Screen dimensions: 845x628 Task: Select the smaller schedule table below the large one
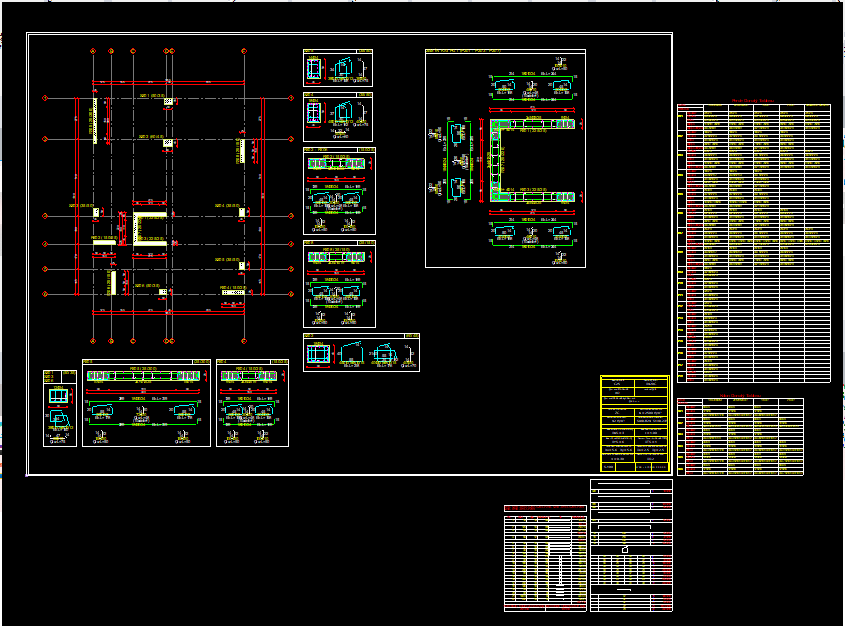pyautogui.click(x=740, y=438)
